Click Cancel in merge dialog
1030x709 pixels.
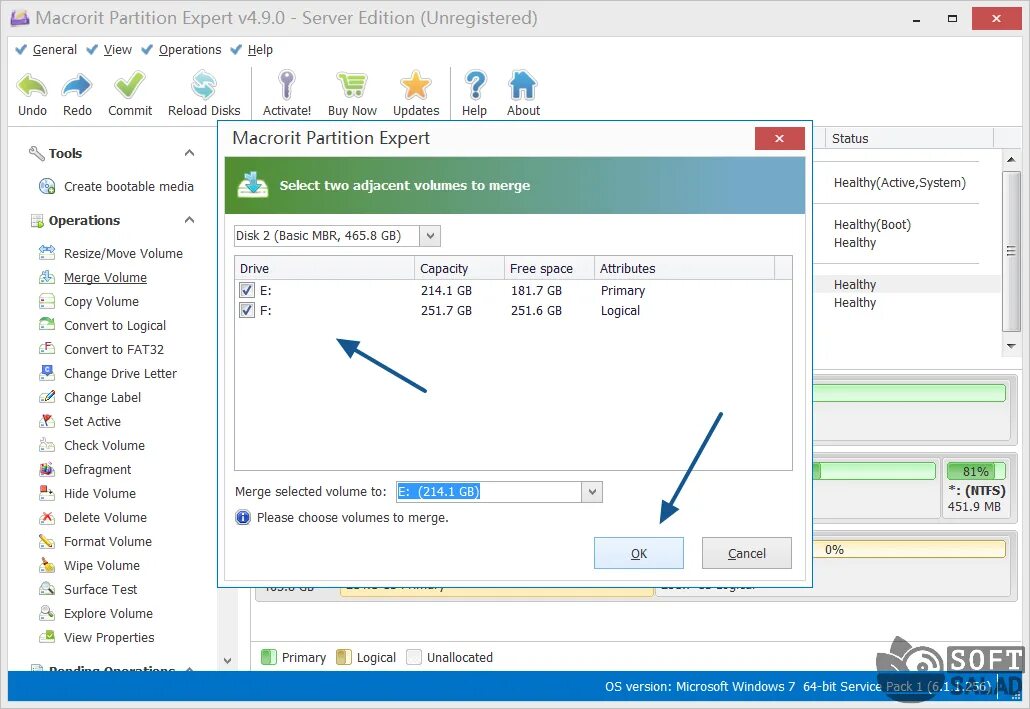746,553
